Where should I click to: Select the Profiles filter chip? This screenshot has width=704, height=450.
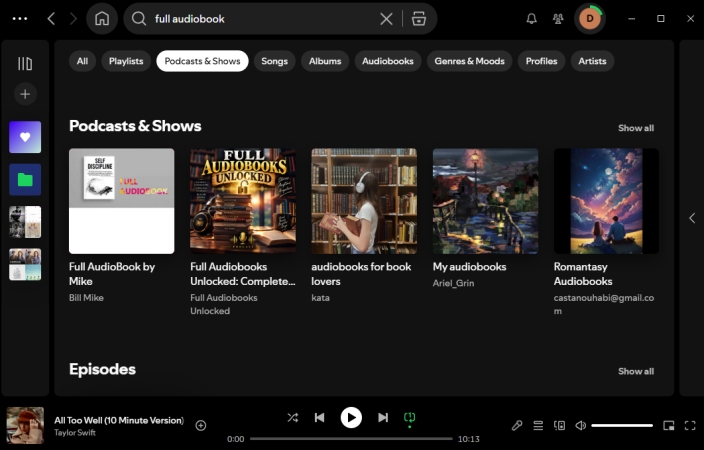(x=541, y=61)
